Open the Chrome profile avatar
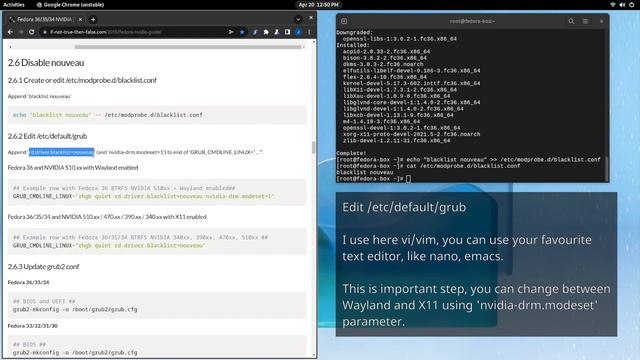This screenshot has height=360, width=640. [x=298, y=32]
